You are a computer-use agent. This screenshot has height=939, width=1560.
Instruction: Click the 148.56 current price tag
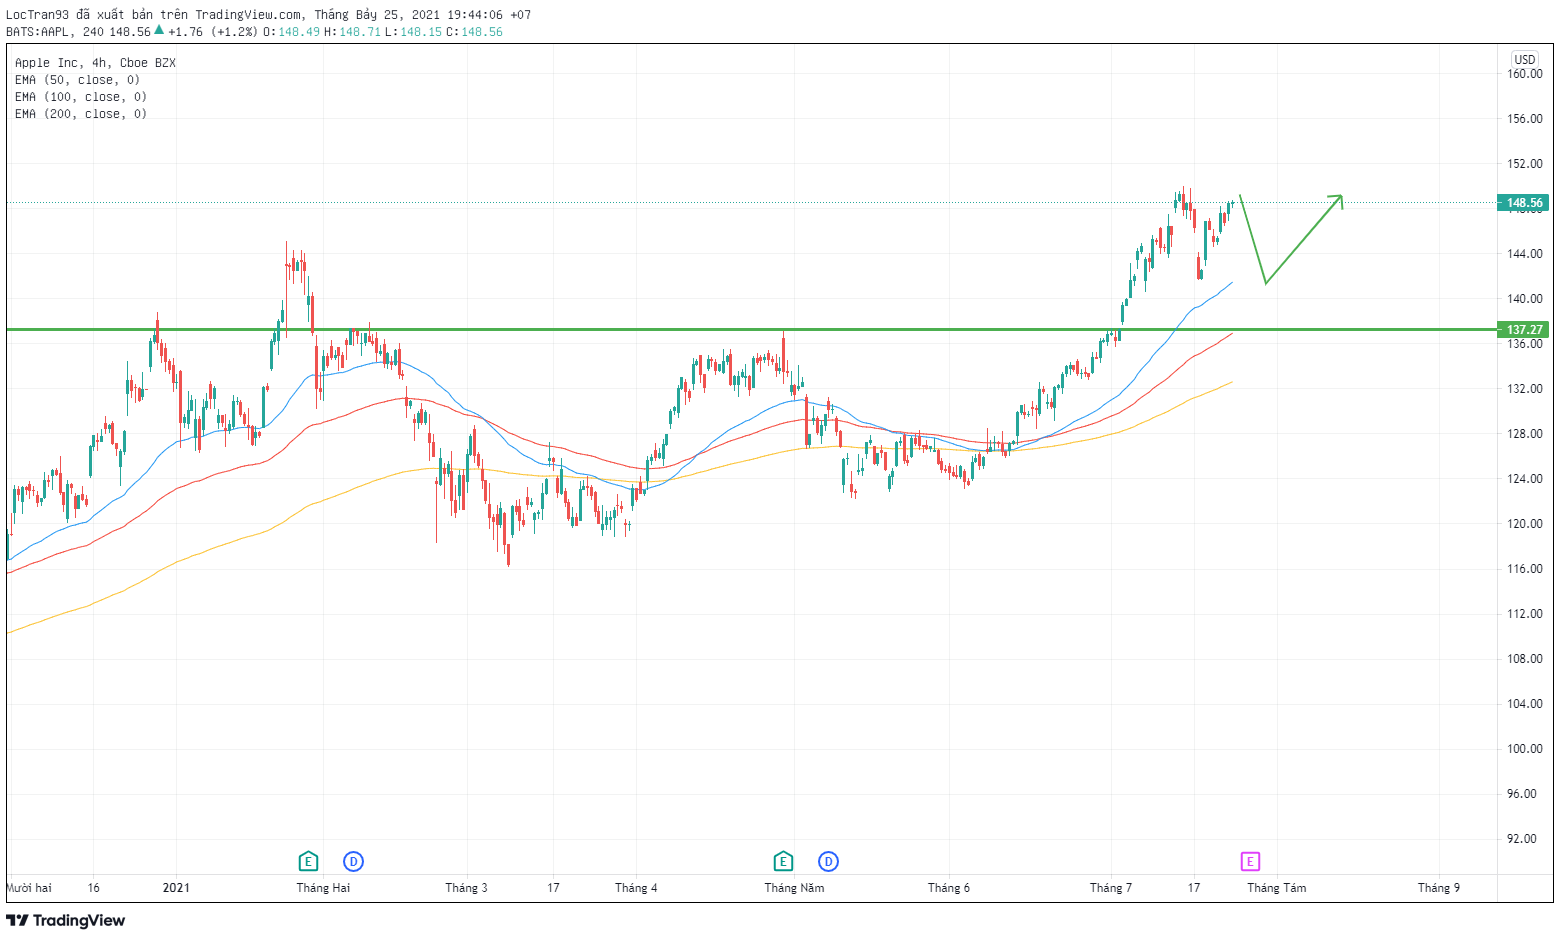click(1524, 203)
